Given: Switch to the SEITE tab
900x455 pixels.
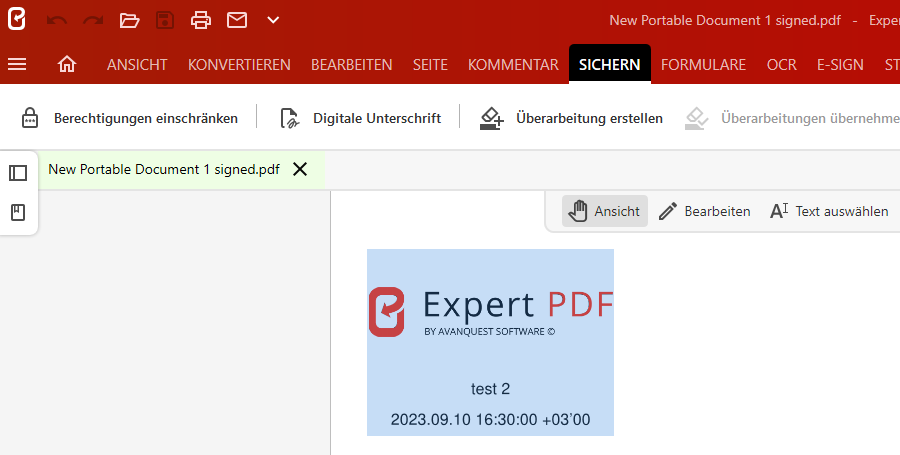Looking at the screenshot, I should pos(430,64).
